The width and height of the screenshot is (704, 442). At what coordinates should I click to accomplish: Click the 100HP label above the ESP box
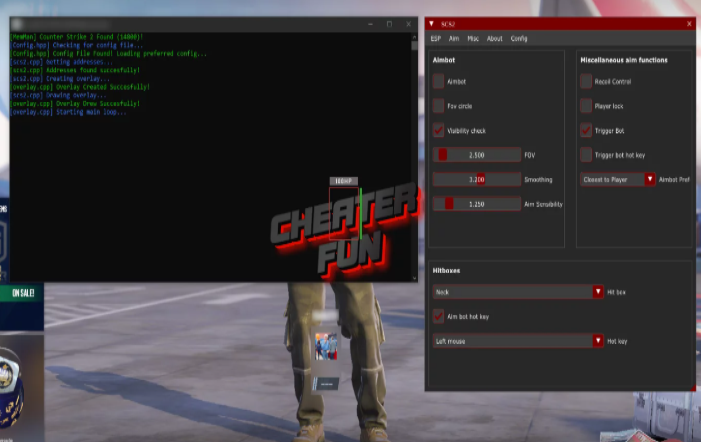[x=343, y=181]
